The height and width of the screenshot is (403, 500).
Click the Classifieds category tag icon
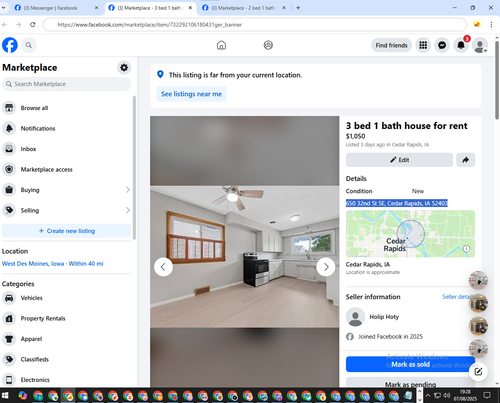point(9,359)
